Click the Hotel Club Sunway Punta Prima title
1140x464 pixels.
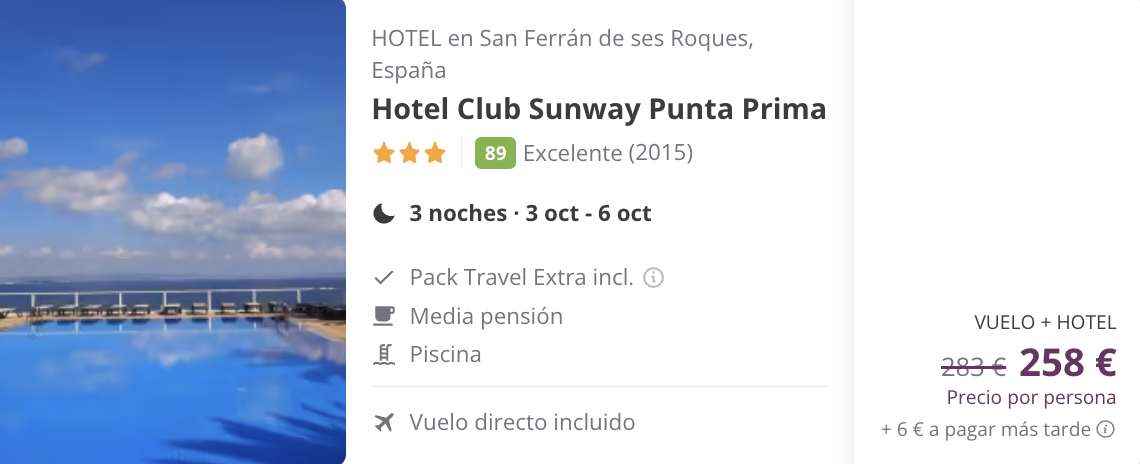598,109
